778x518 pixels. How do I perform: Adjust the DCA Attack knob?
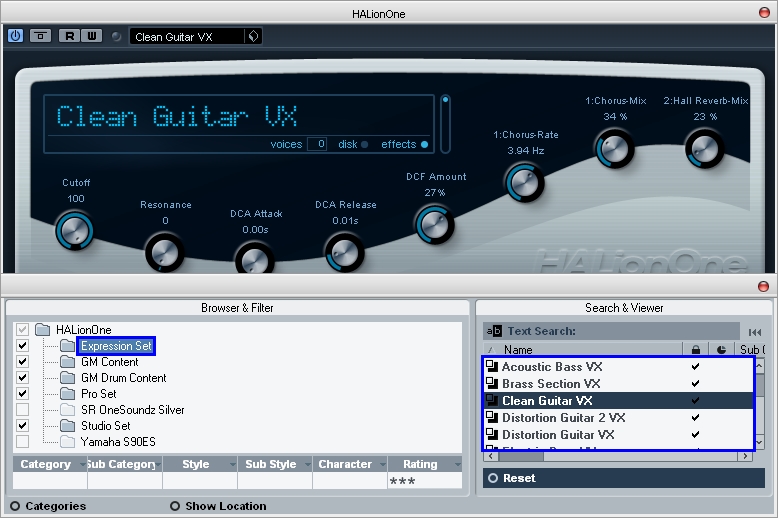[255, 259]
